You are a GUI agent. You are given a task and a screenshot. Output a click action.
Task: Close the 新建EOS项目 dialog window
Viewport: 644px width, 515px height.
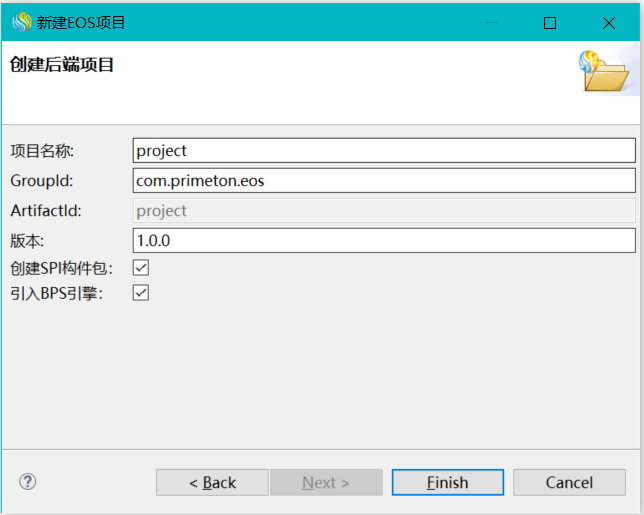(x=609, y=22)
